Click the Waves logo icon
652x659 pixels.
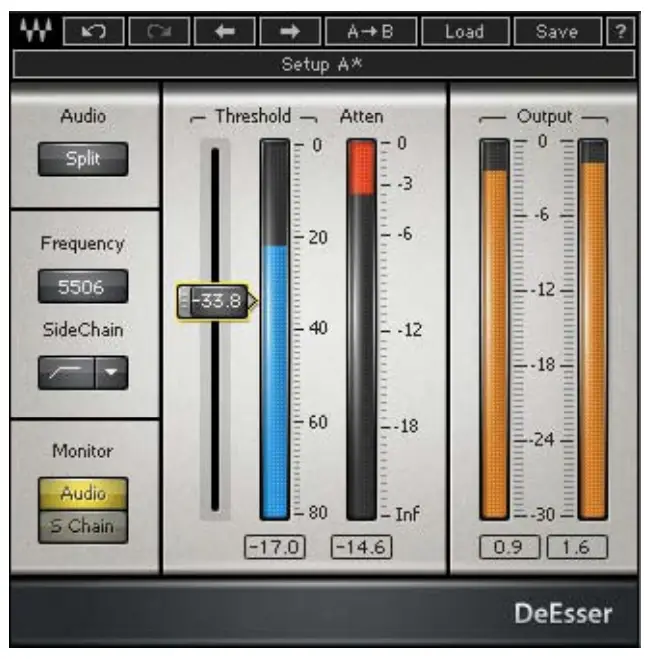point(36,30)
